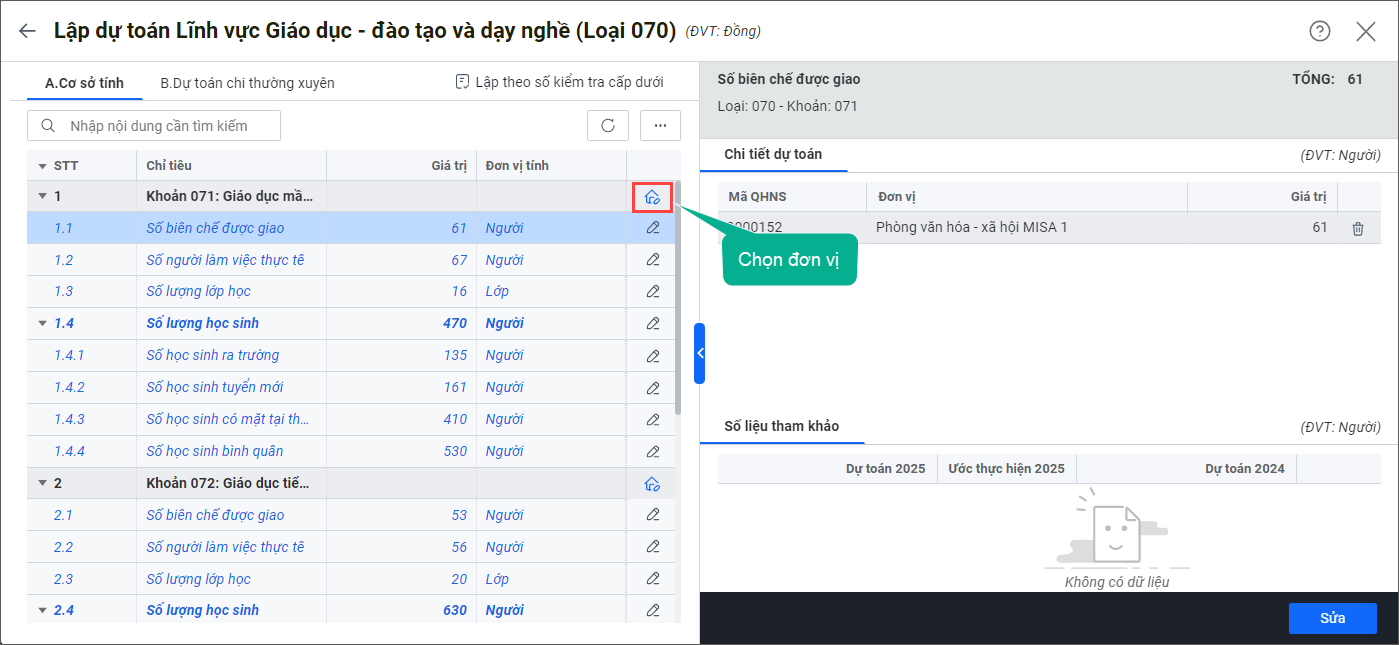Click the refresh button next to search
The height and width of the screenshot is (645, 1399).
[x=607, y=125]
